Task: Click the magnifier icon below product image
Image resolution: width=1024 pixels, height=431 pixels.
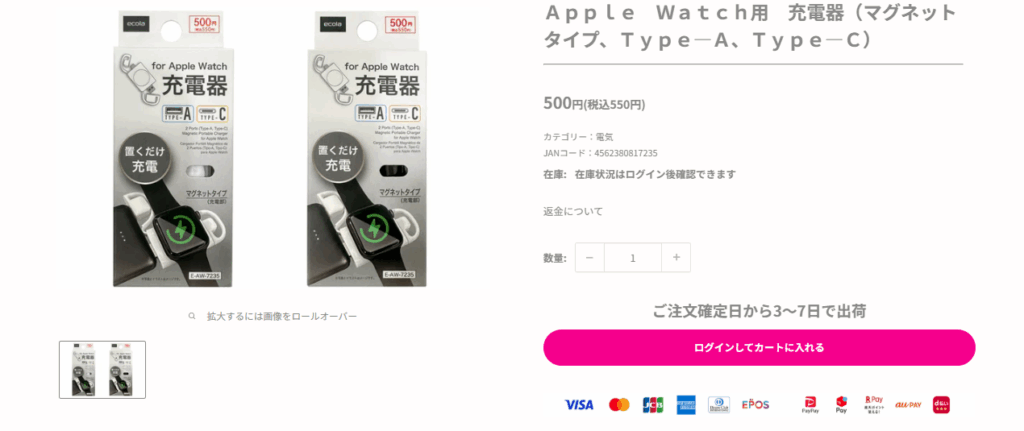Action: click(192, 316)
